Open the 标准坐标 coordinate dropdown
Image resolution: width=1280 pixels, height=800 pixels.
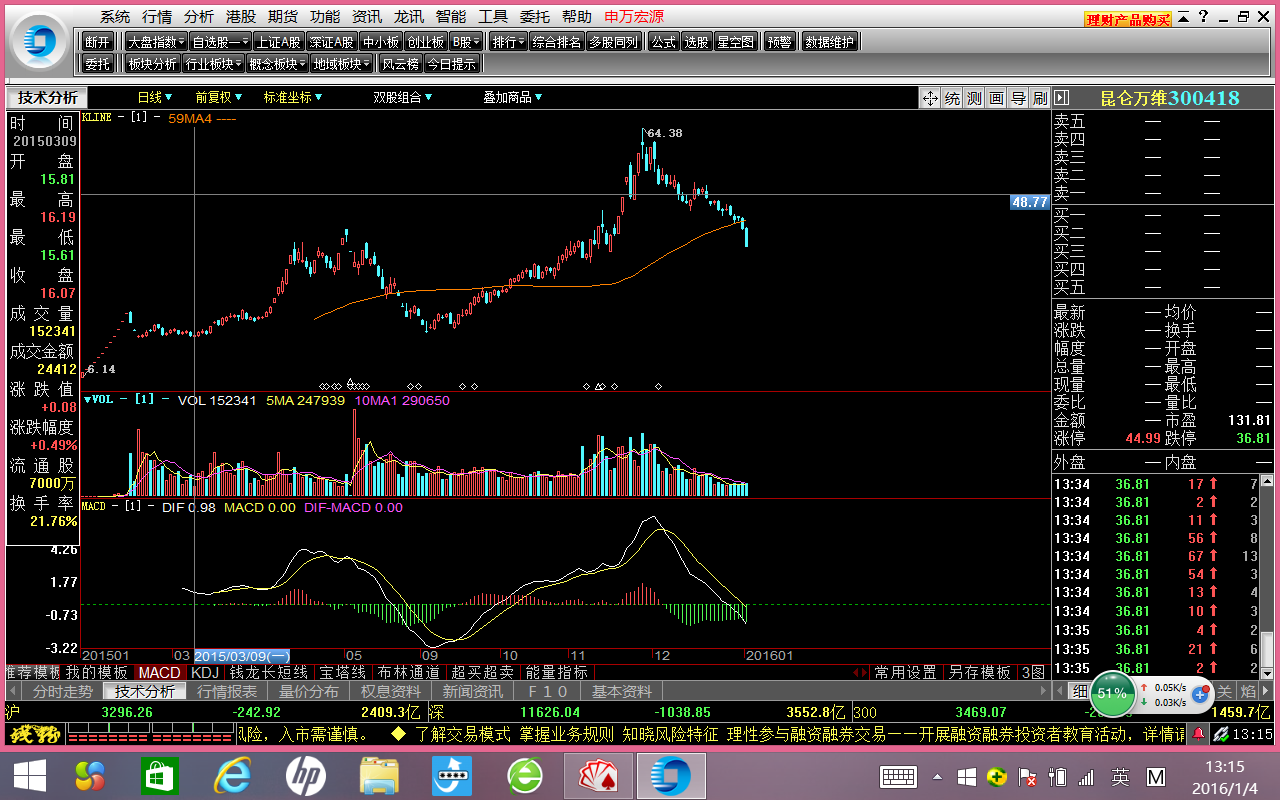pos(293,97)
